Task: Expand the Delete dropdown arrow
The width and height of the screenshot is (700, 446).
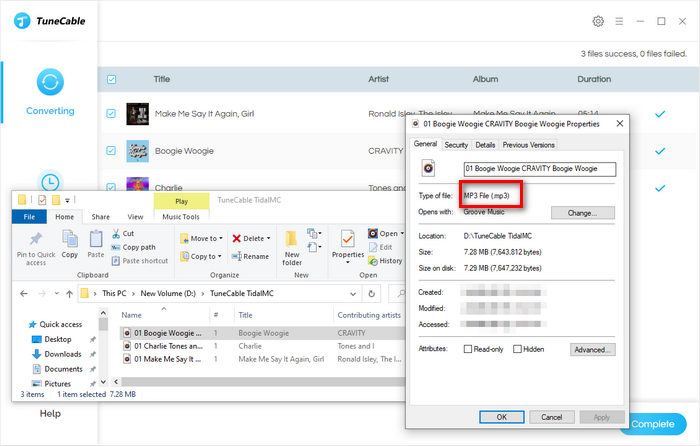Action: click(268, 238)
